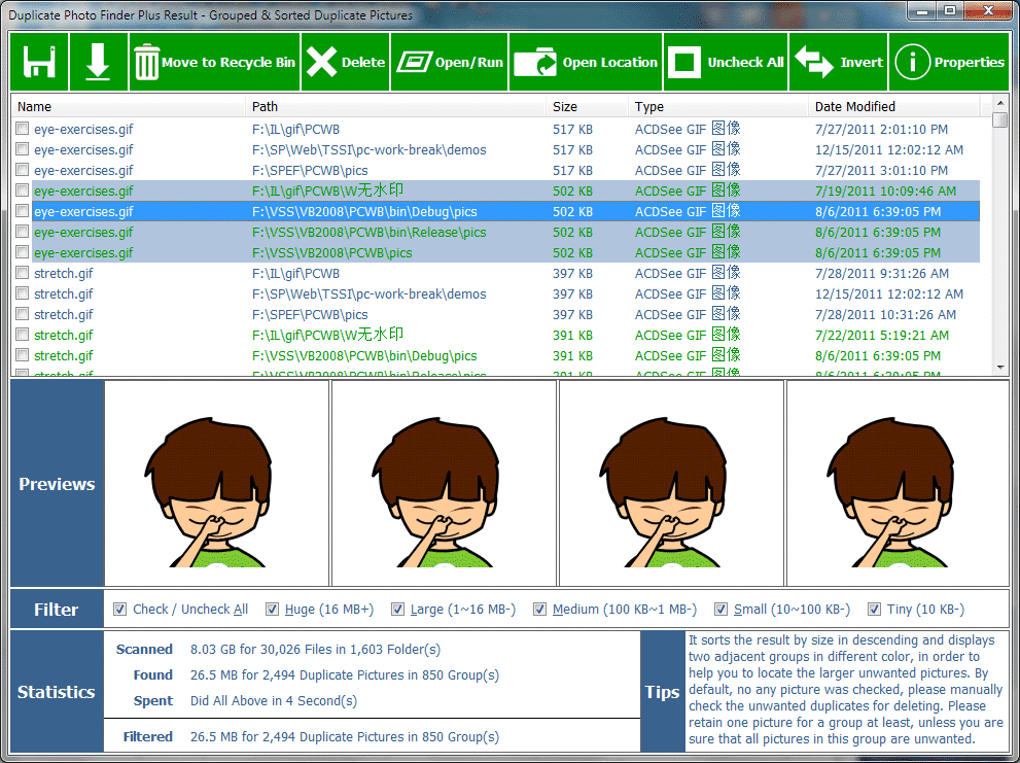Minimize the Duplicate Photo Finder window
The height and width of the screenshot is (763, 1020).
(921, 10)
